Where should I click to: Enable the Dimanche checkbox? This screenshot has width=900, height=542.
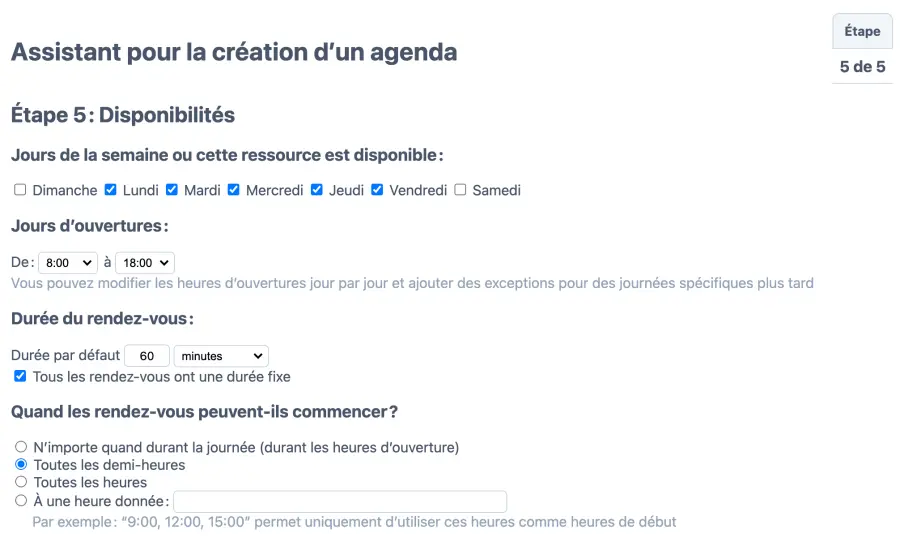pos(20,190)
